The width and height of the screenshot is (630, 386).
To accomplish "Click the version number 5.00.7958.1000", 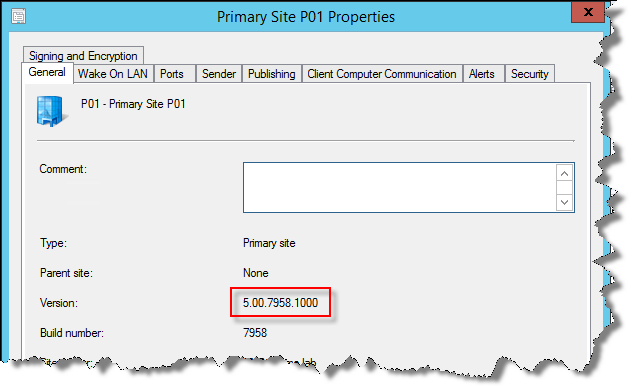I will tap(280, 302).
